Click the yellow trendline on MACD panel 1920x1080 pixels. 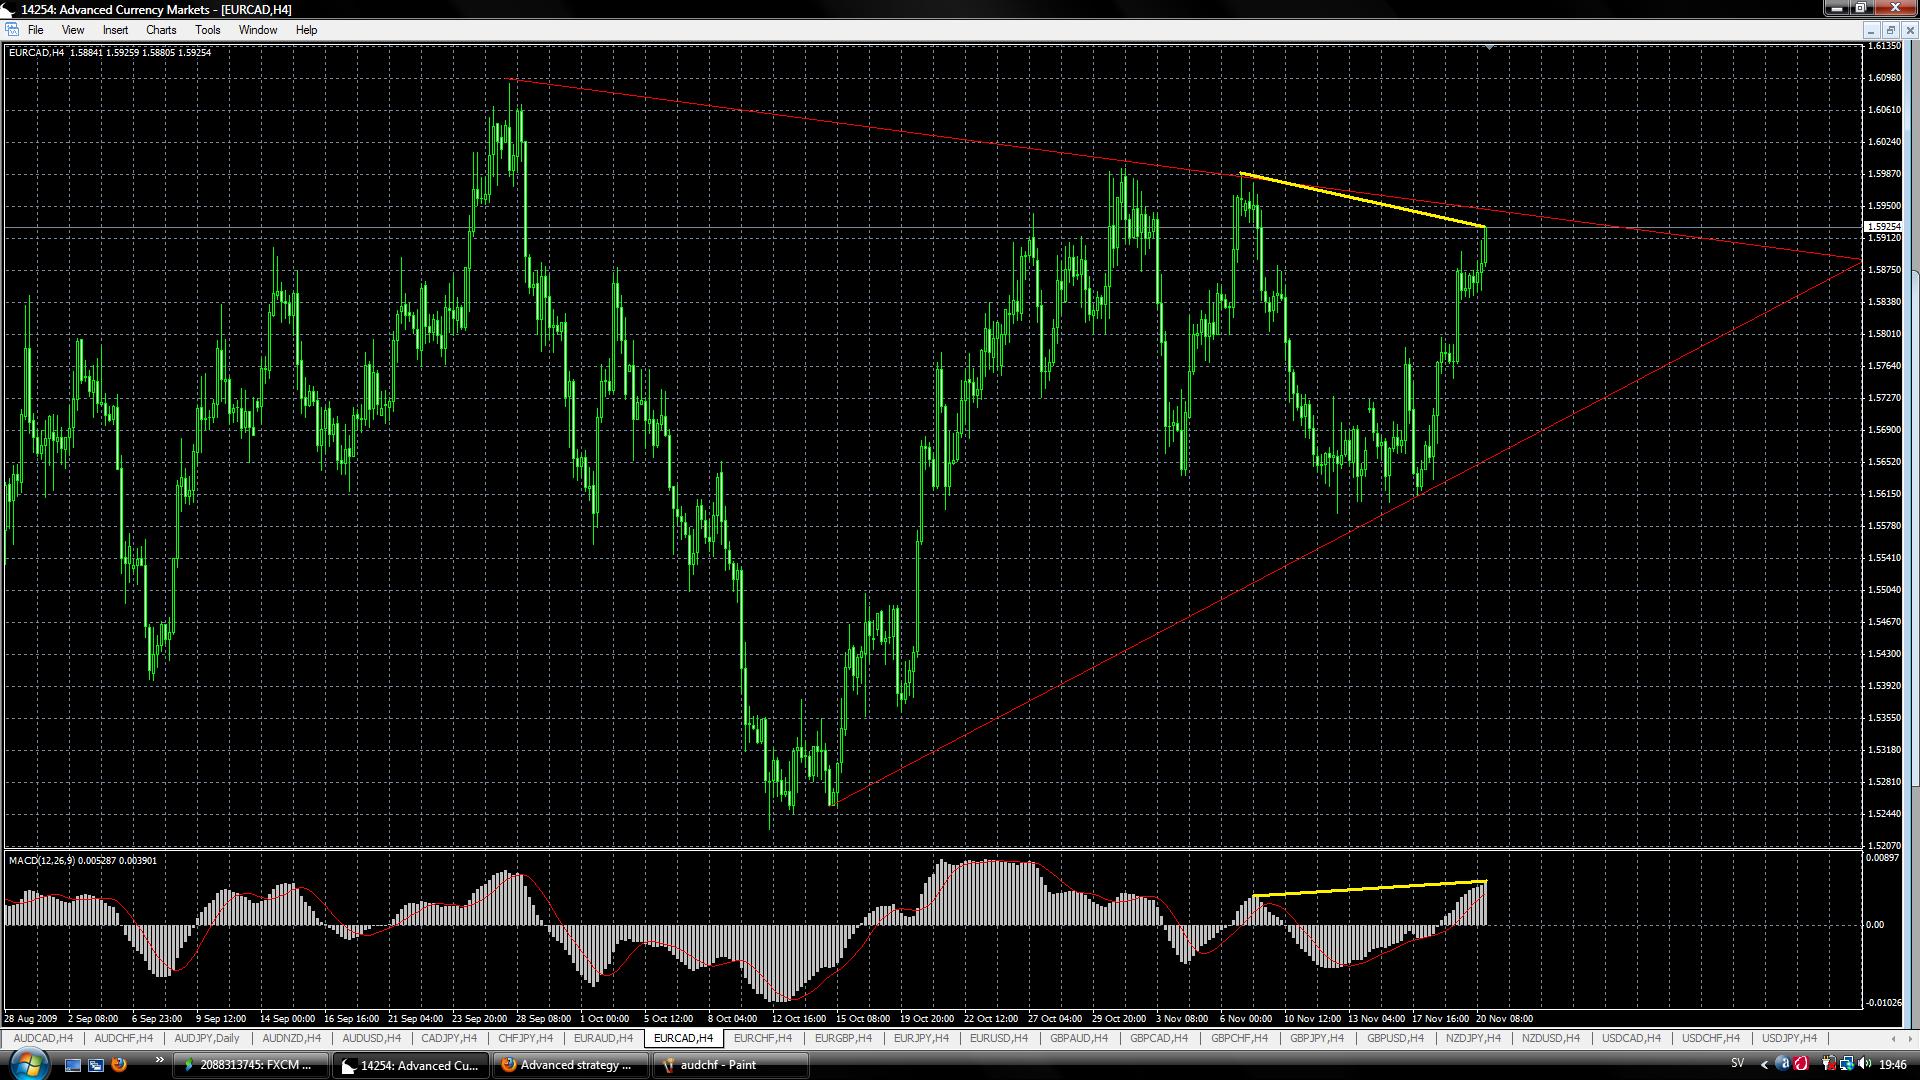click(x=1370, y=888)
